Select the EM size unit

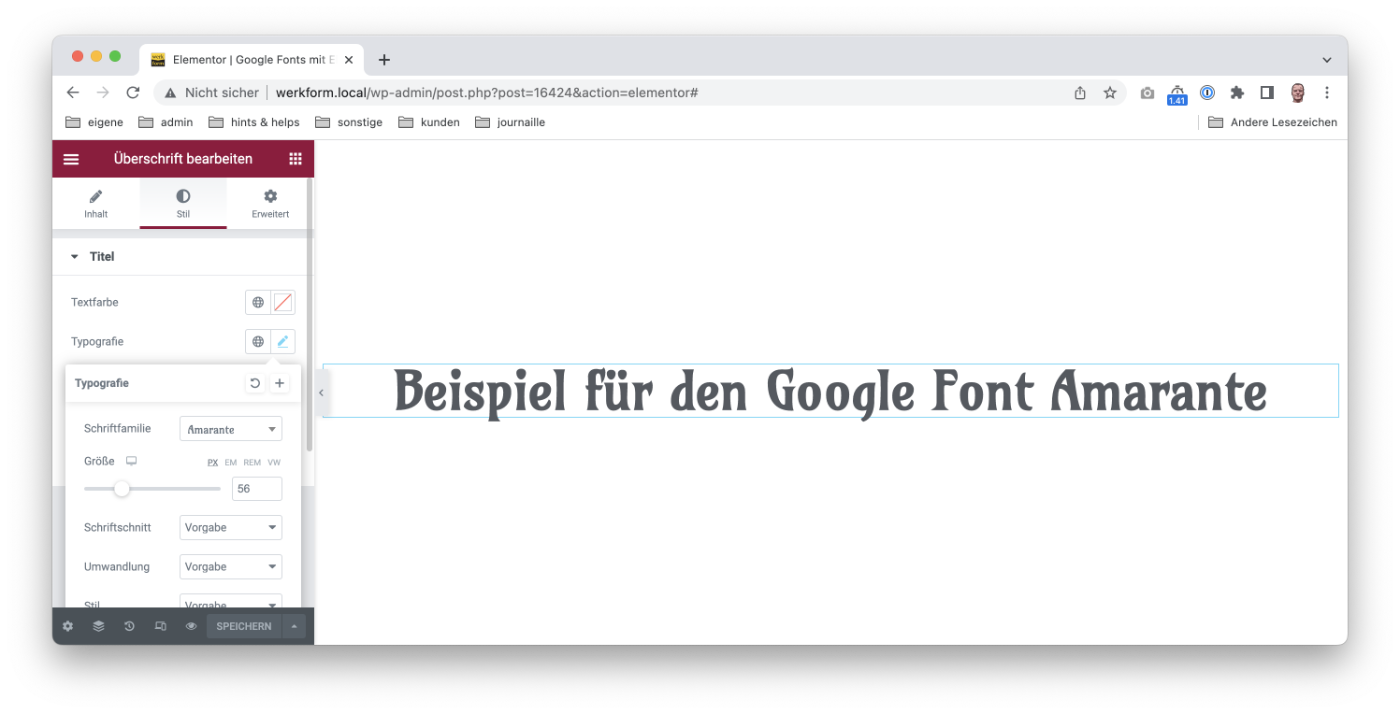tap(231, 462)
